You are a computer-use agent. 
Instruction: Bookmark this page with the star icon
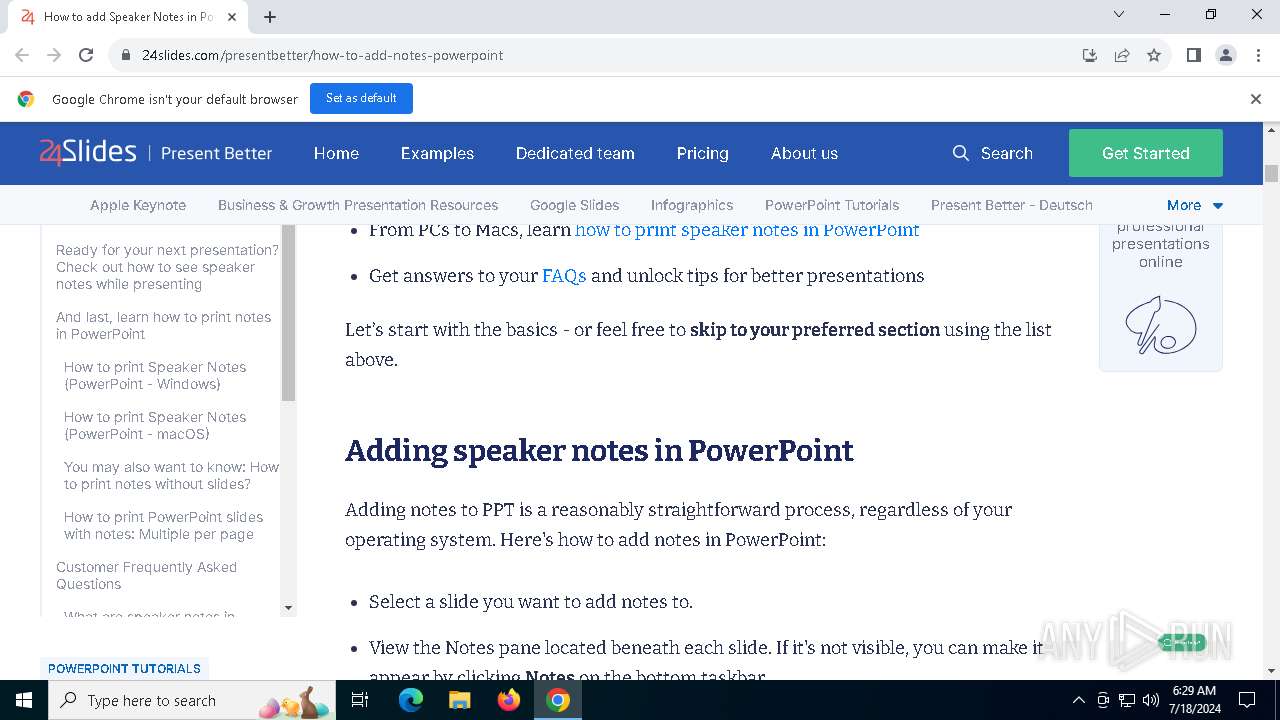(x=1154, y=55)
